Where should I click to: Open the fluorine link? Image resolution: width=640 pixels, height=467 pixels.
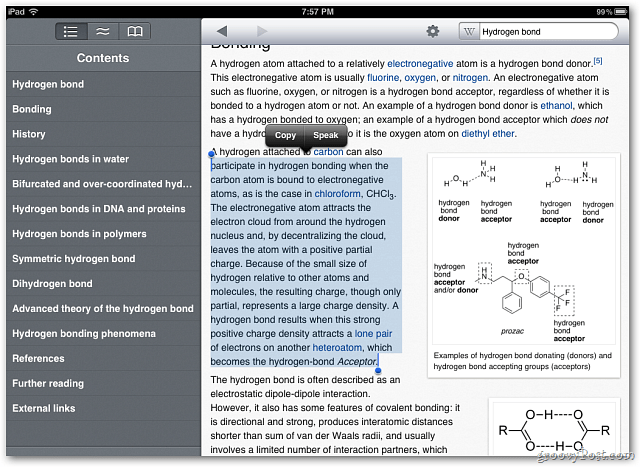383,78
